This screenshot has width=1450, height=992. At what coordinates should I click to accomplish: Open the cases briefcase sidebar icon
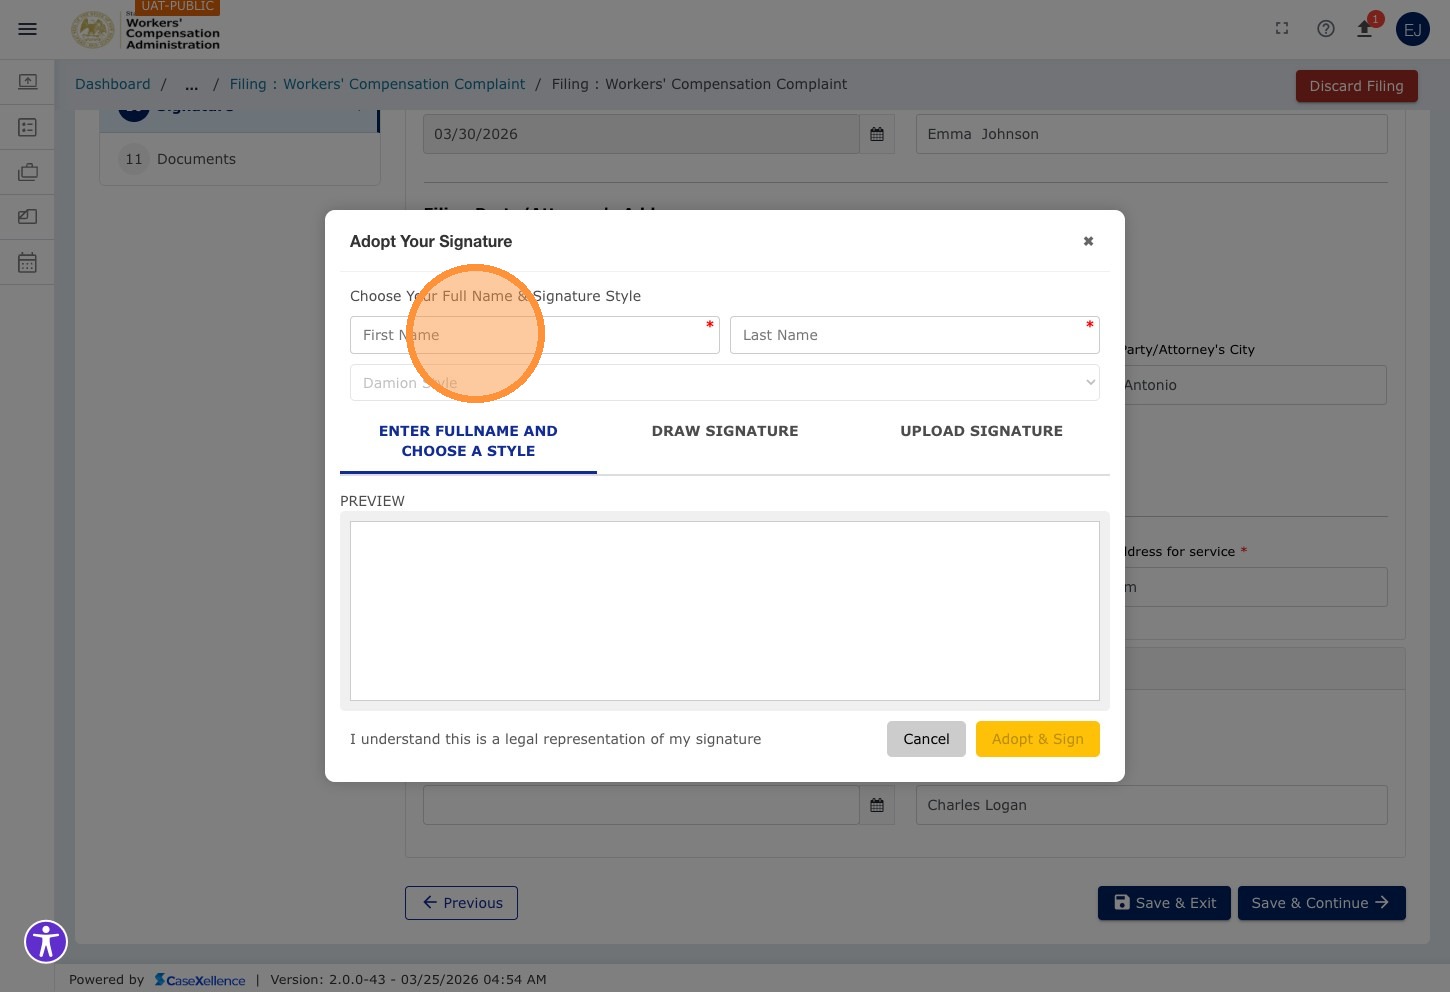(x=28, y=172)
